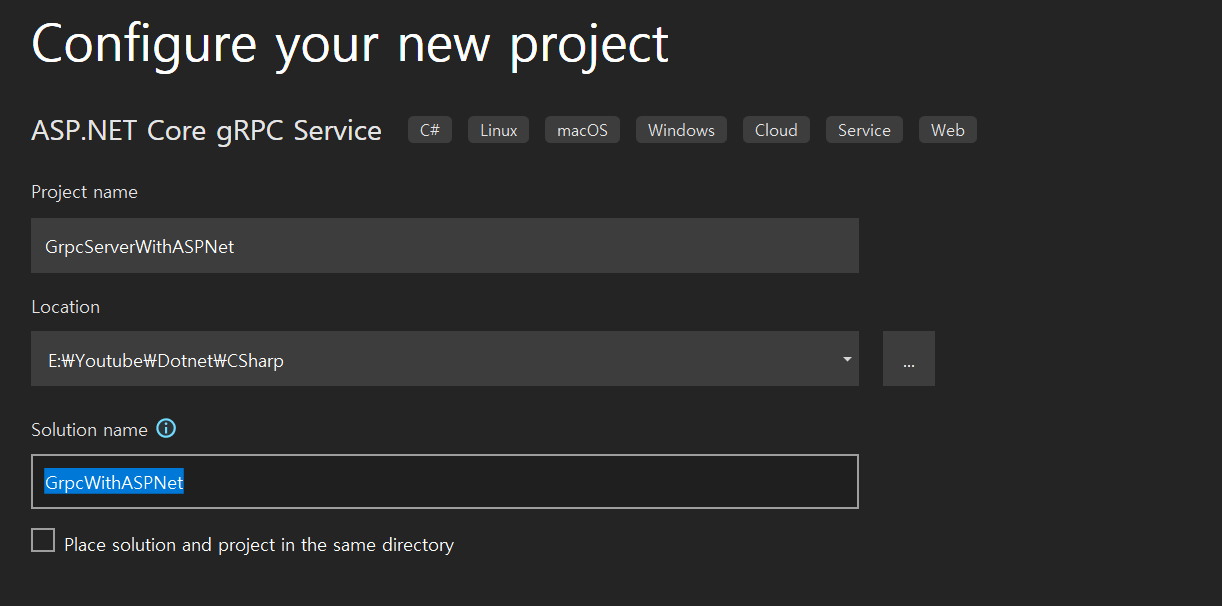1222x606 pixels.
Task: Click the browse ellipsis button beside Location
Action: (908, 359)
